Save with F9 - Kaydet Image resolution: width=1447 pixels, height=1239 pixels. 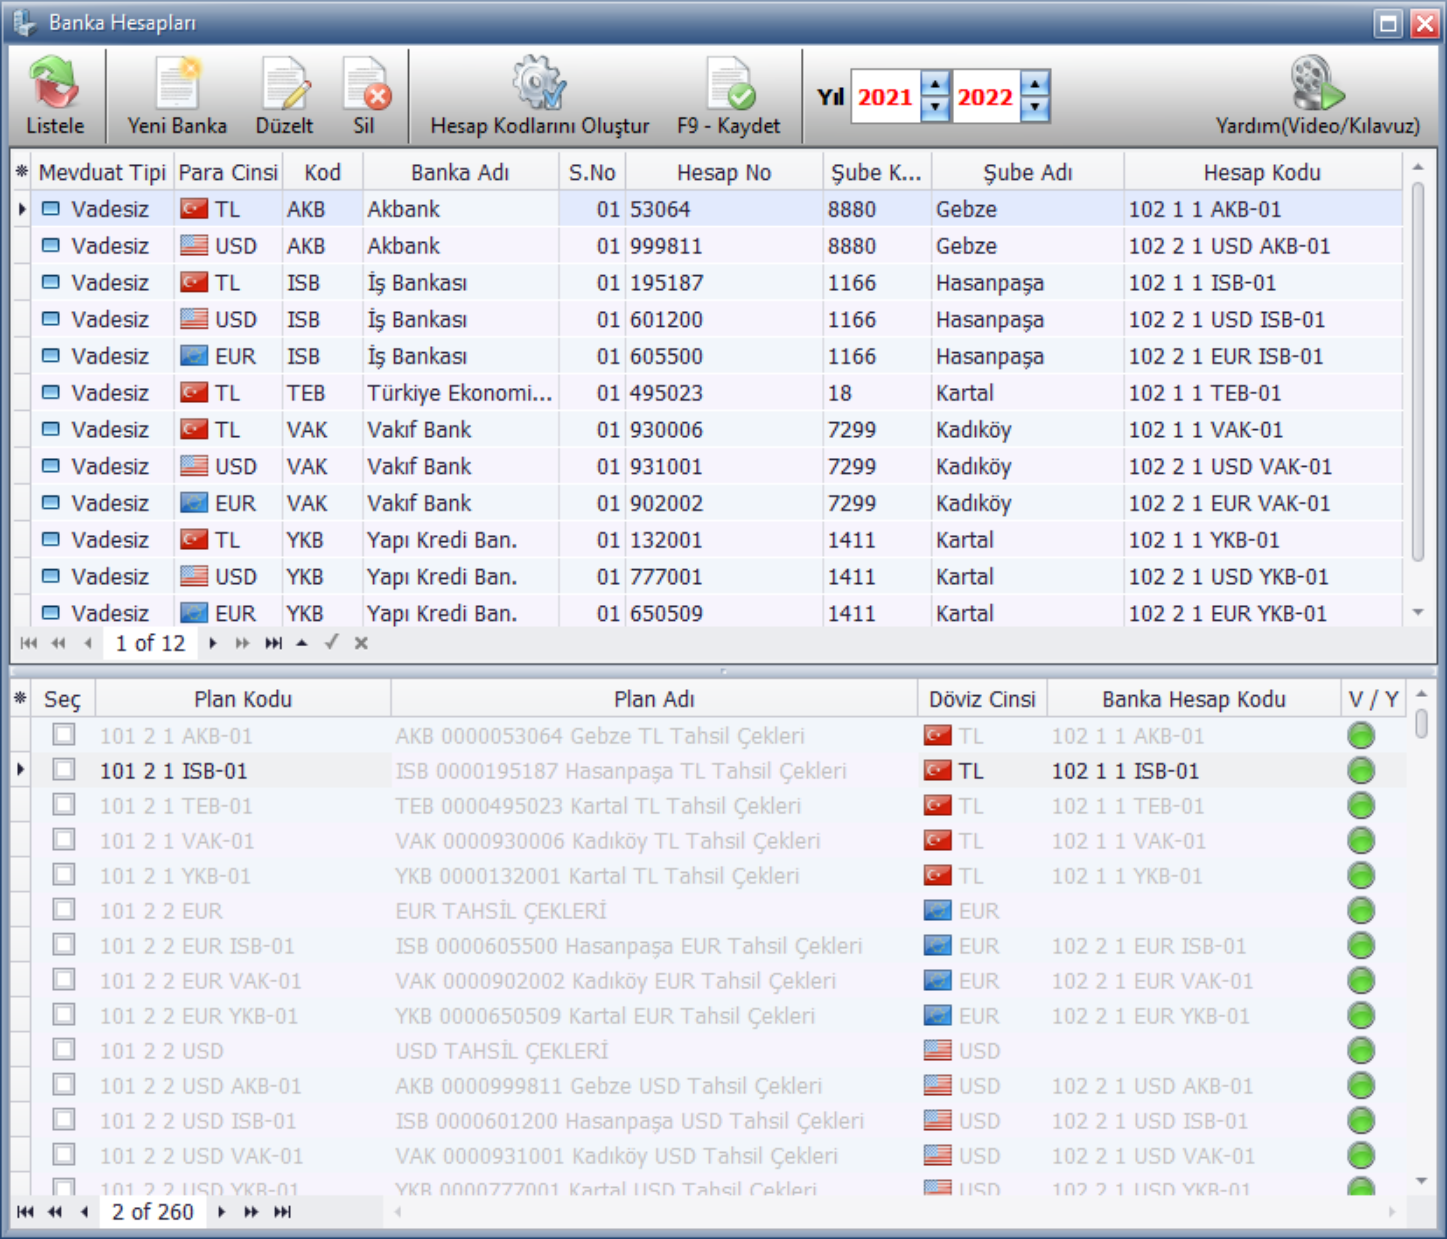pyautogui.click(x=728, y=96)
